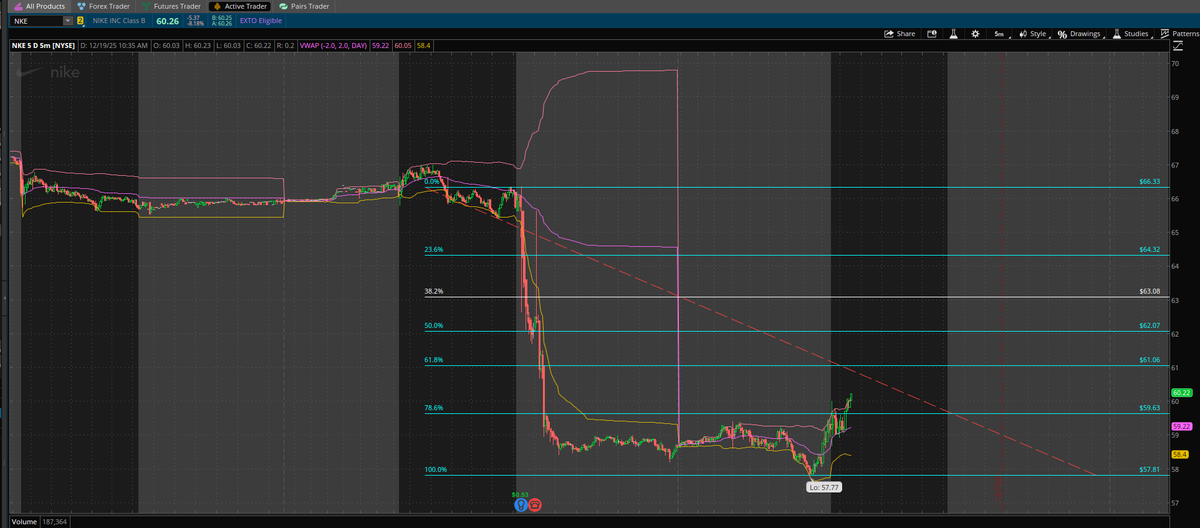Screen dimensions: 1200x528
Task: Click the Studies flask icon
Action: pyautogui.click(x=1117, y=34)
